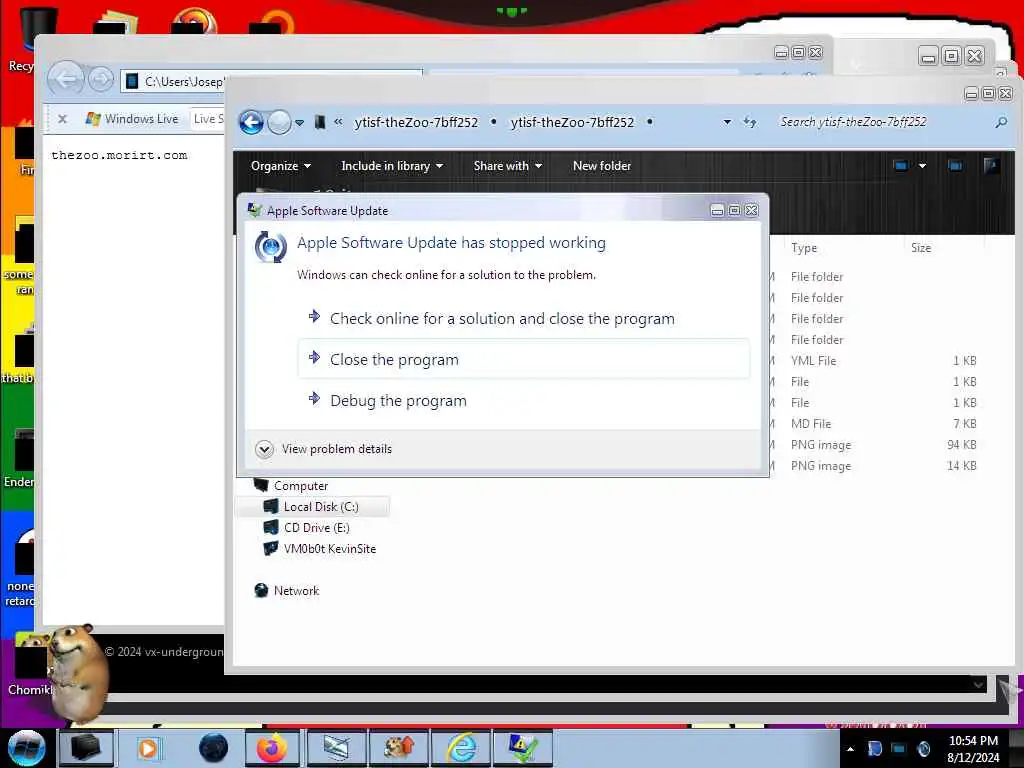Sort by the Type column header
Image resolution: width=1024 pixels, height=768 pixels.
tap(804, 248)
